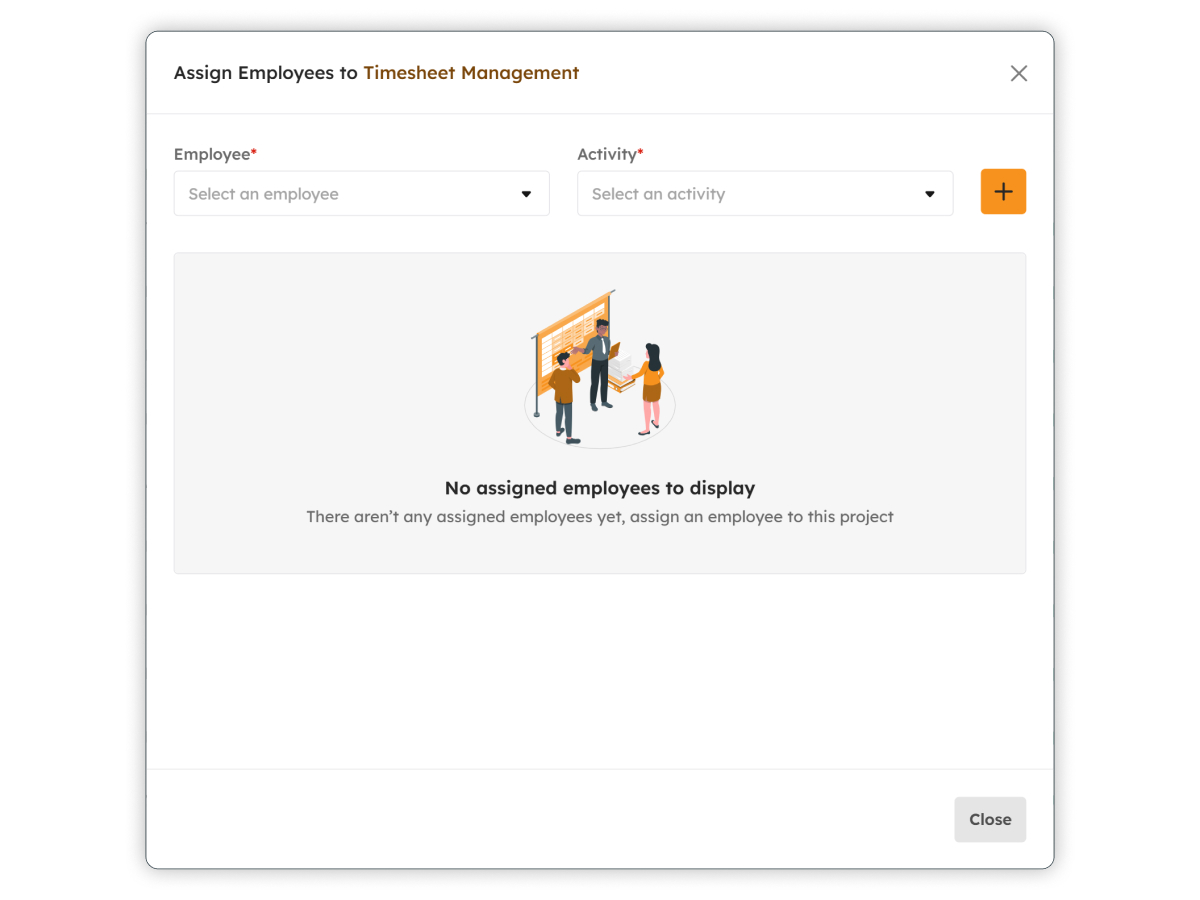The width and height of the screenshot is (1200, 900).
Task: Click the Close button
Action: click(x=990, y=819)
